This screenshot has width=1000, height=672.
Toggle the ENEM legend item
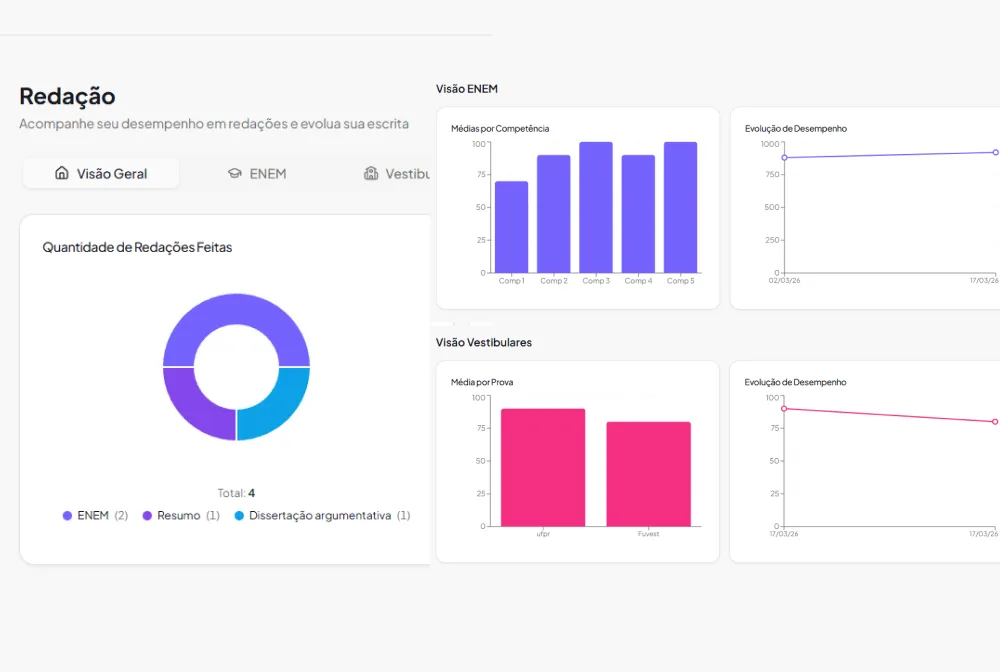click(95, 515)
